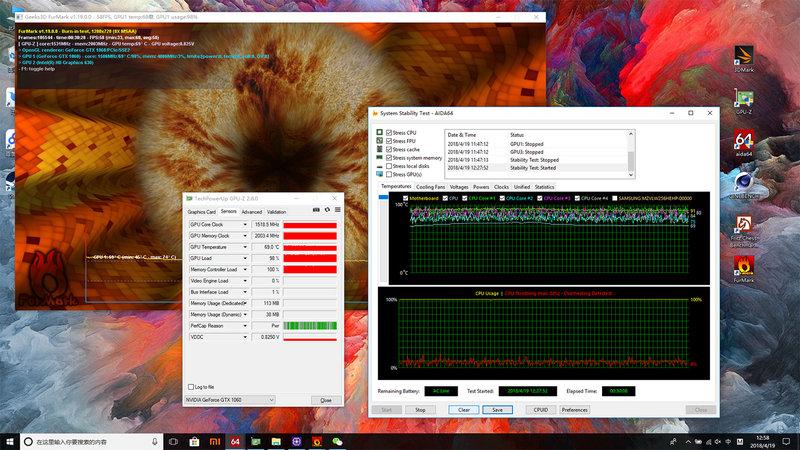Click the CPUID button in AIDA64
800x450 pixels.
pos(541,410)
